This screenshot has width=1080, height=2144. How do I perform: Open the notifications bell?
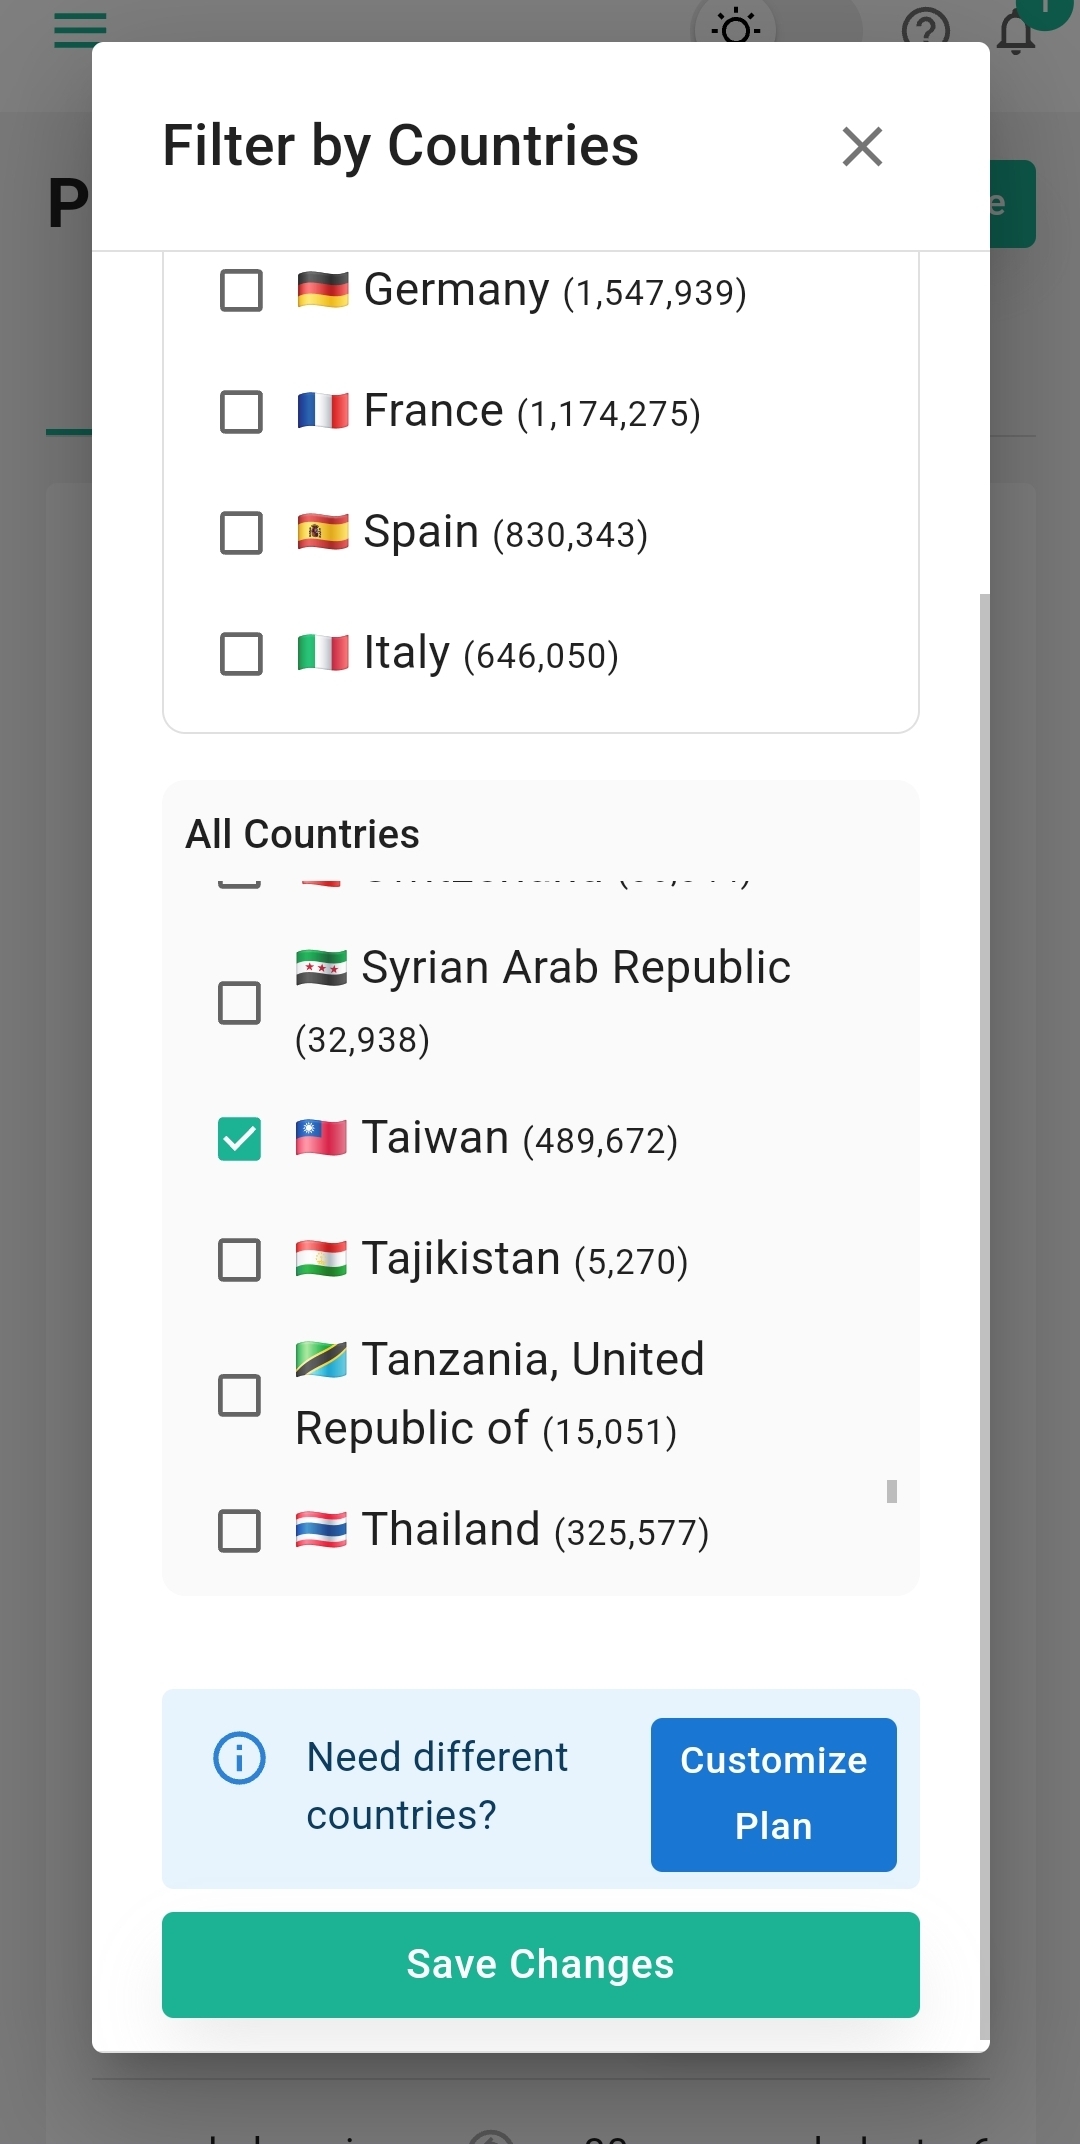coord(1016,32)
